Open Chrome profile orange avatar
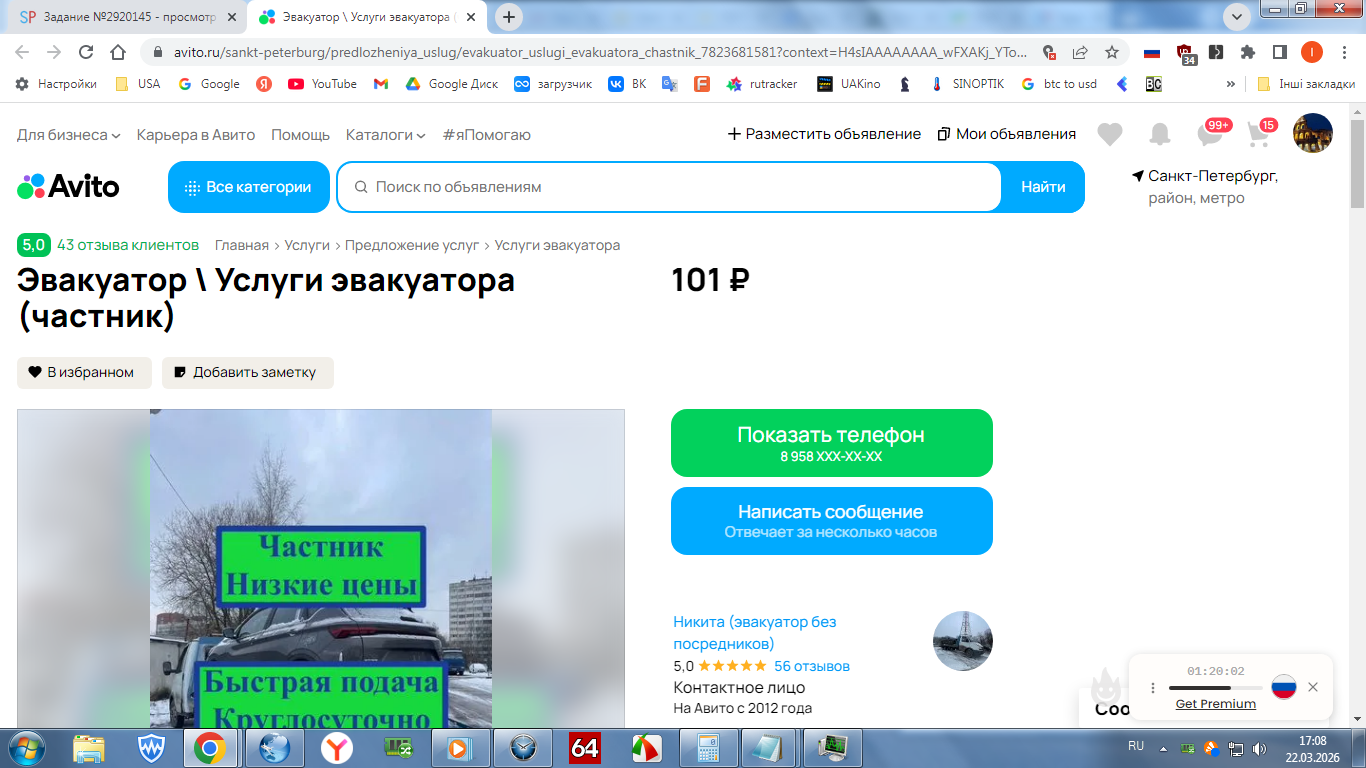The image size is (1366, 768). point(1311,52)
